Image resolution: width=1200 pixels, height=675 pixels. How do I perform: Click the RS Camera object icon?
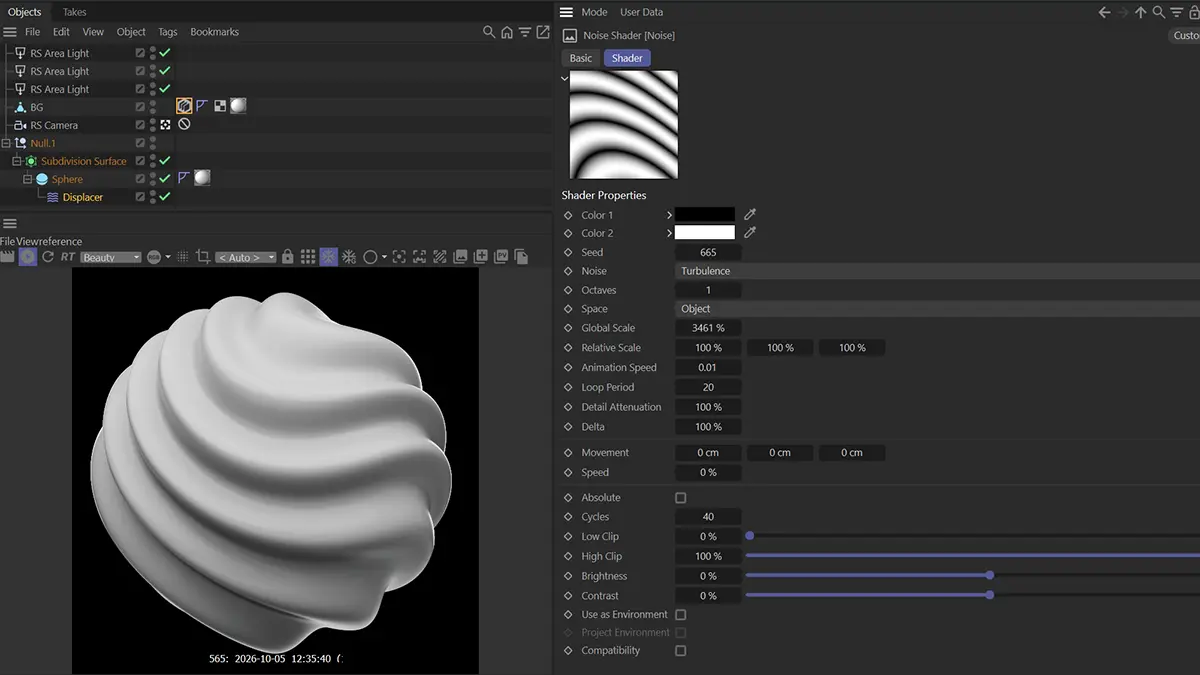point(20,125)
